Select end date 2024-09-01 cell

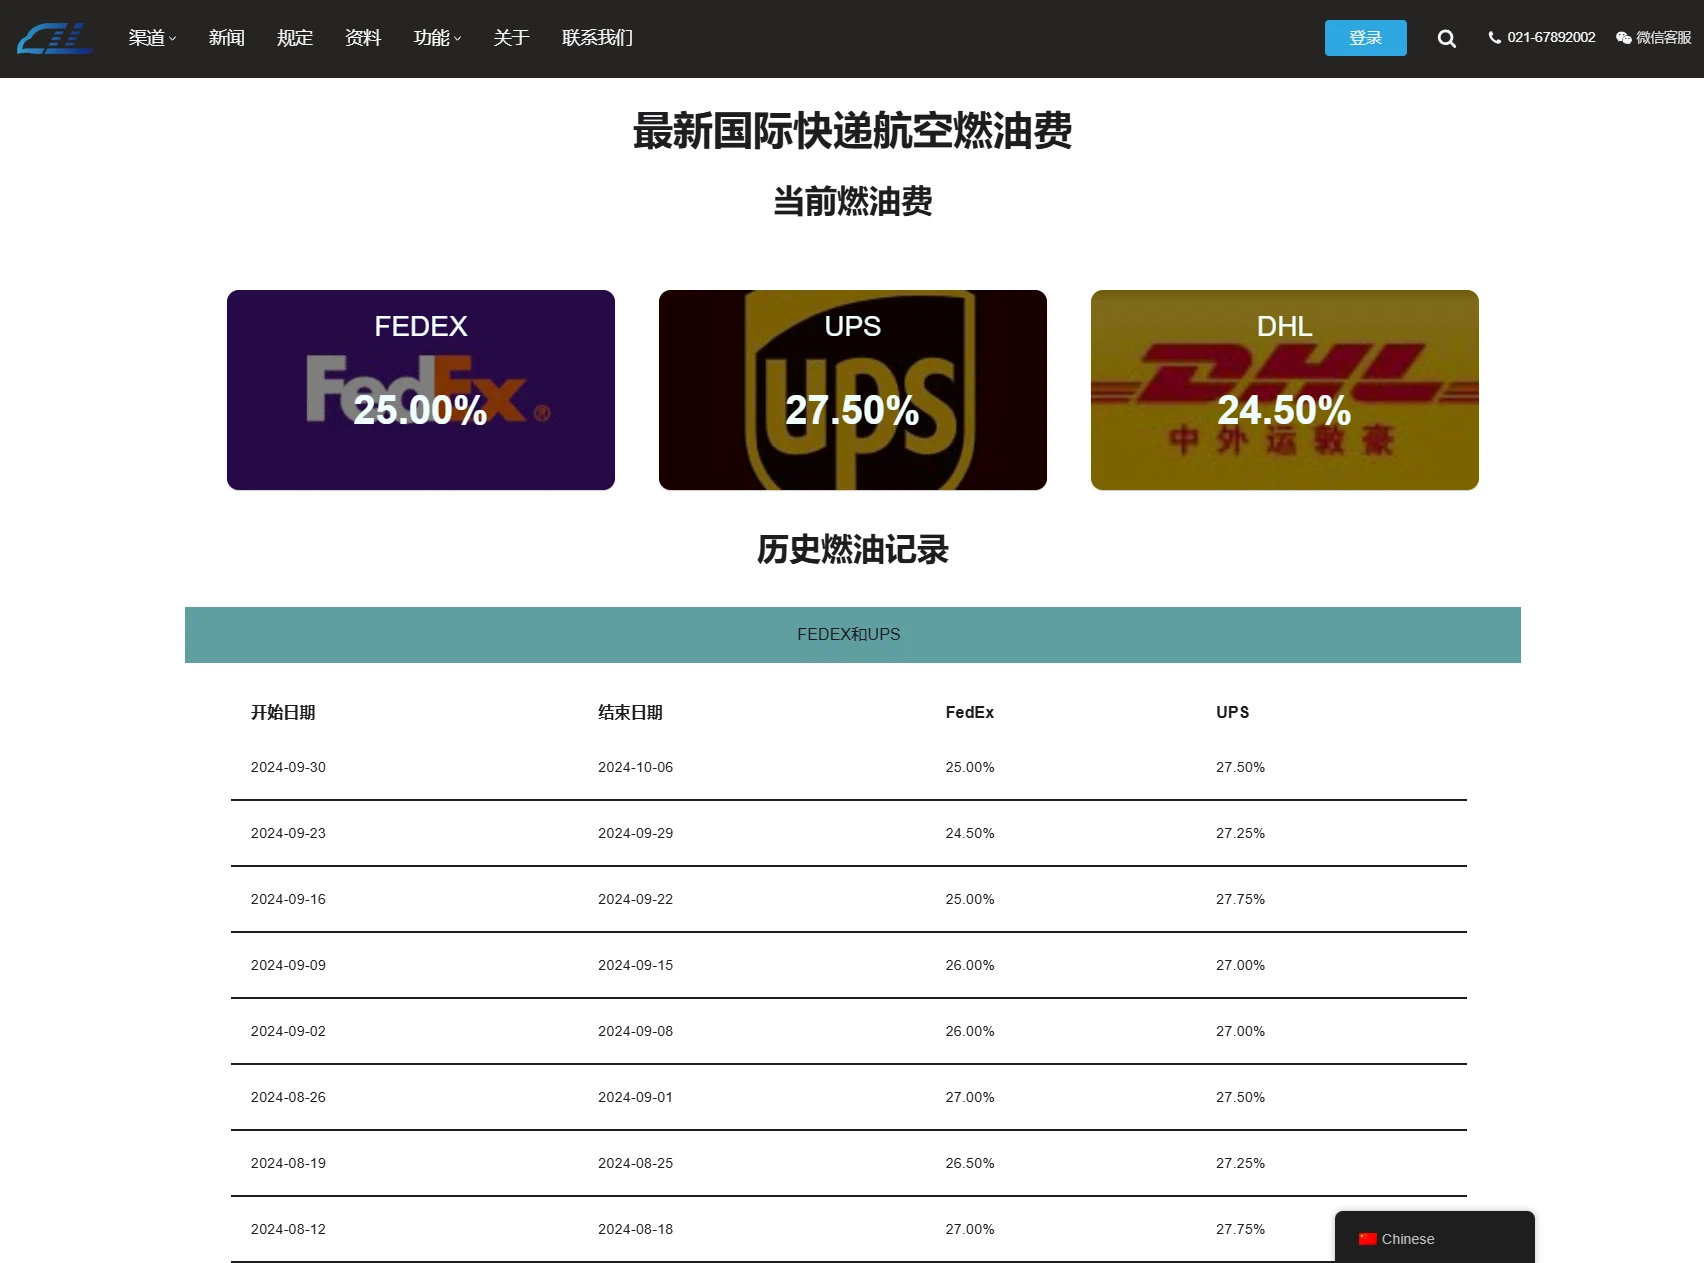pyautogui.click(x=635, y=1097)
